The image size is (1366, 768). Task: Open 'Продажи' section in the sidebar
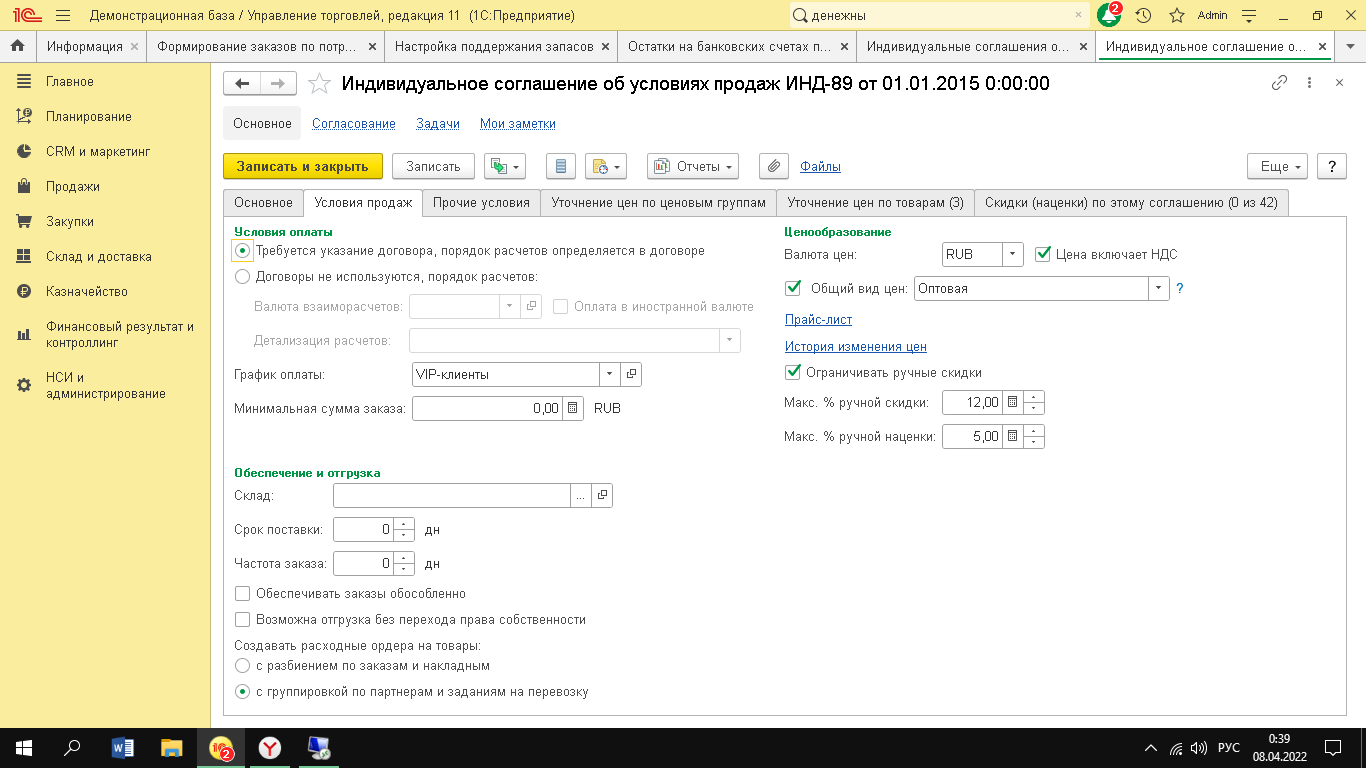[72, 187]
